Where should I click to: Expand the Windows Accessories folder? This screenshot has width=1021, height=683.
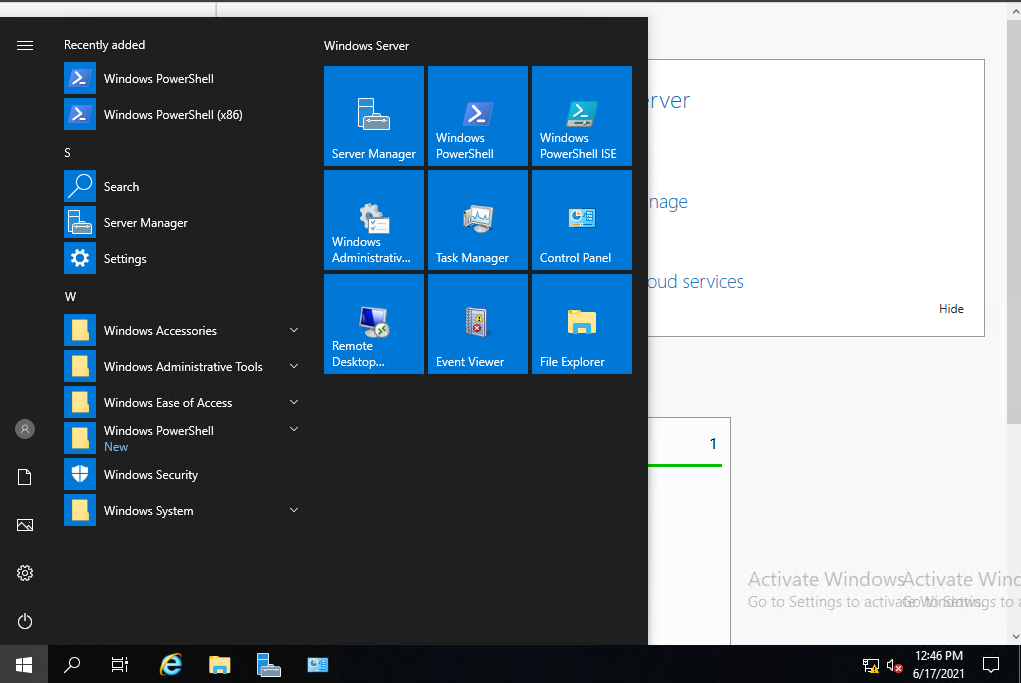(182, 331)
